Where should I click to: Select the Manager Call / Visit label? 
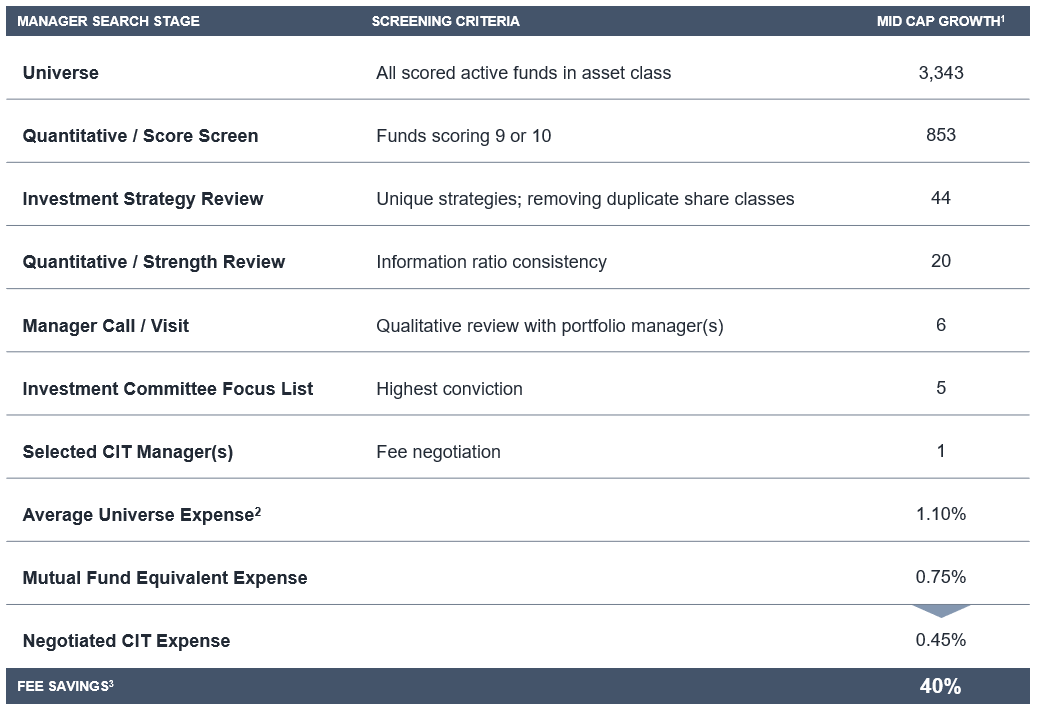click(106, 326)
